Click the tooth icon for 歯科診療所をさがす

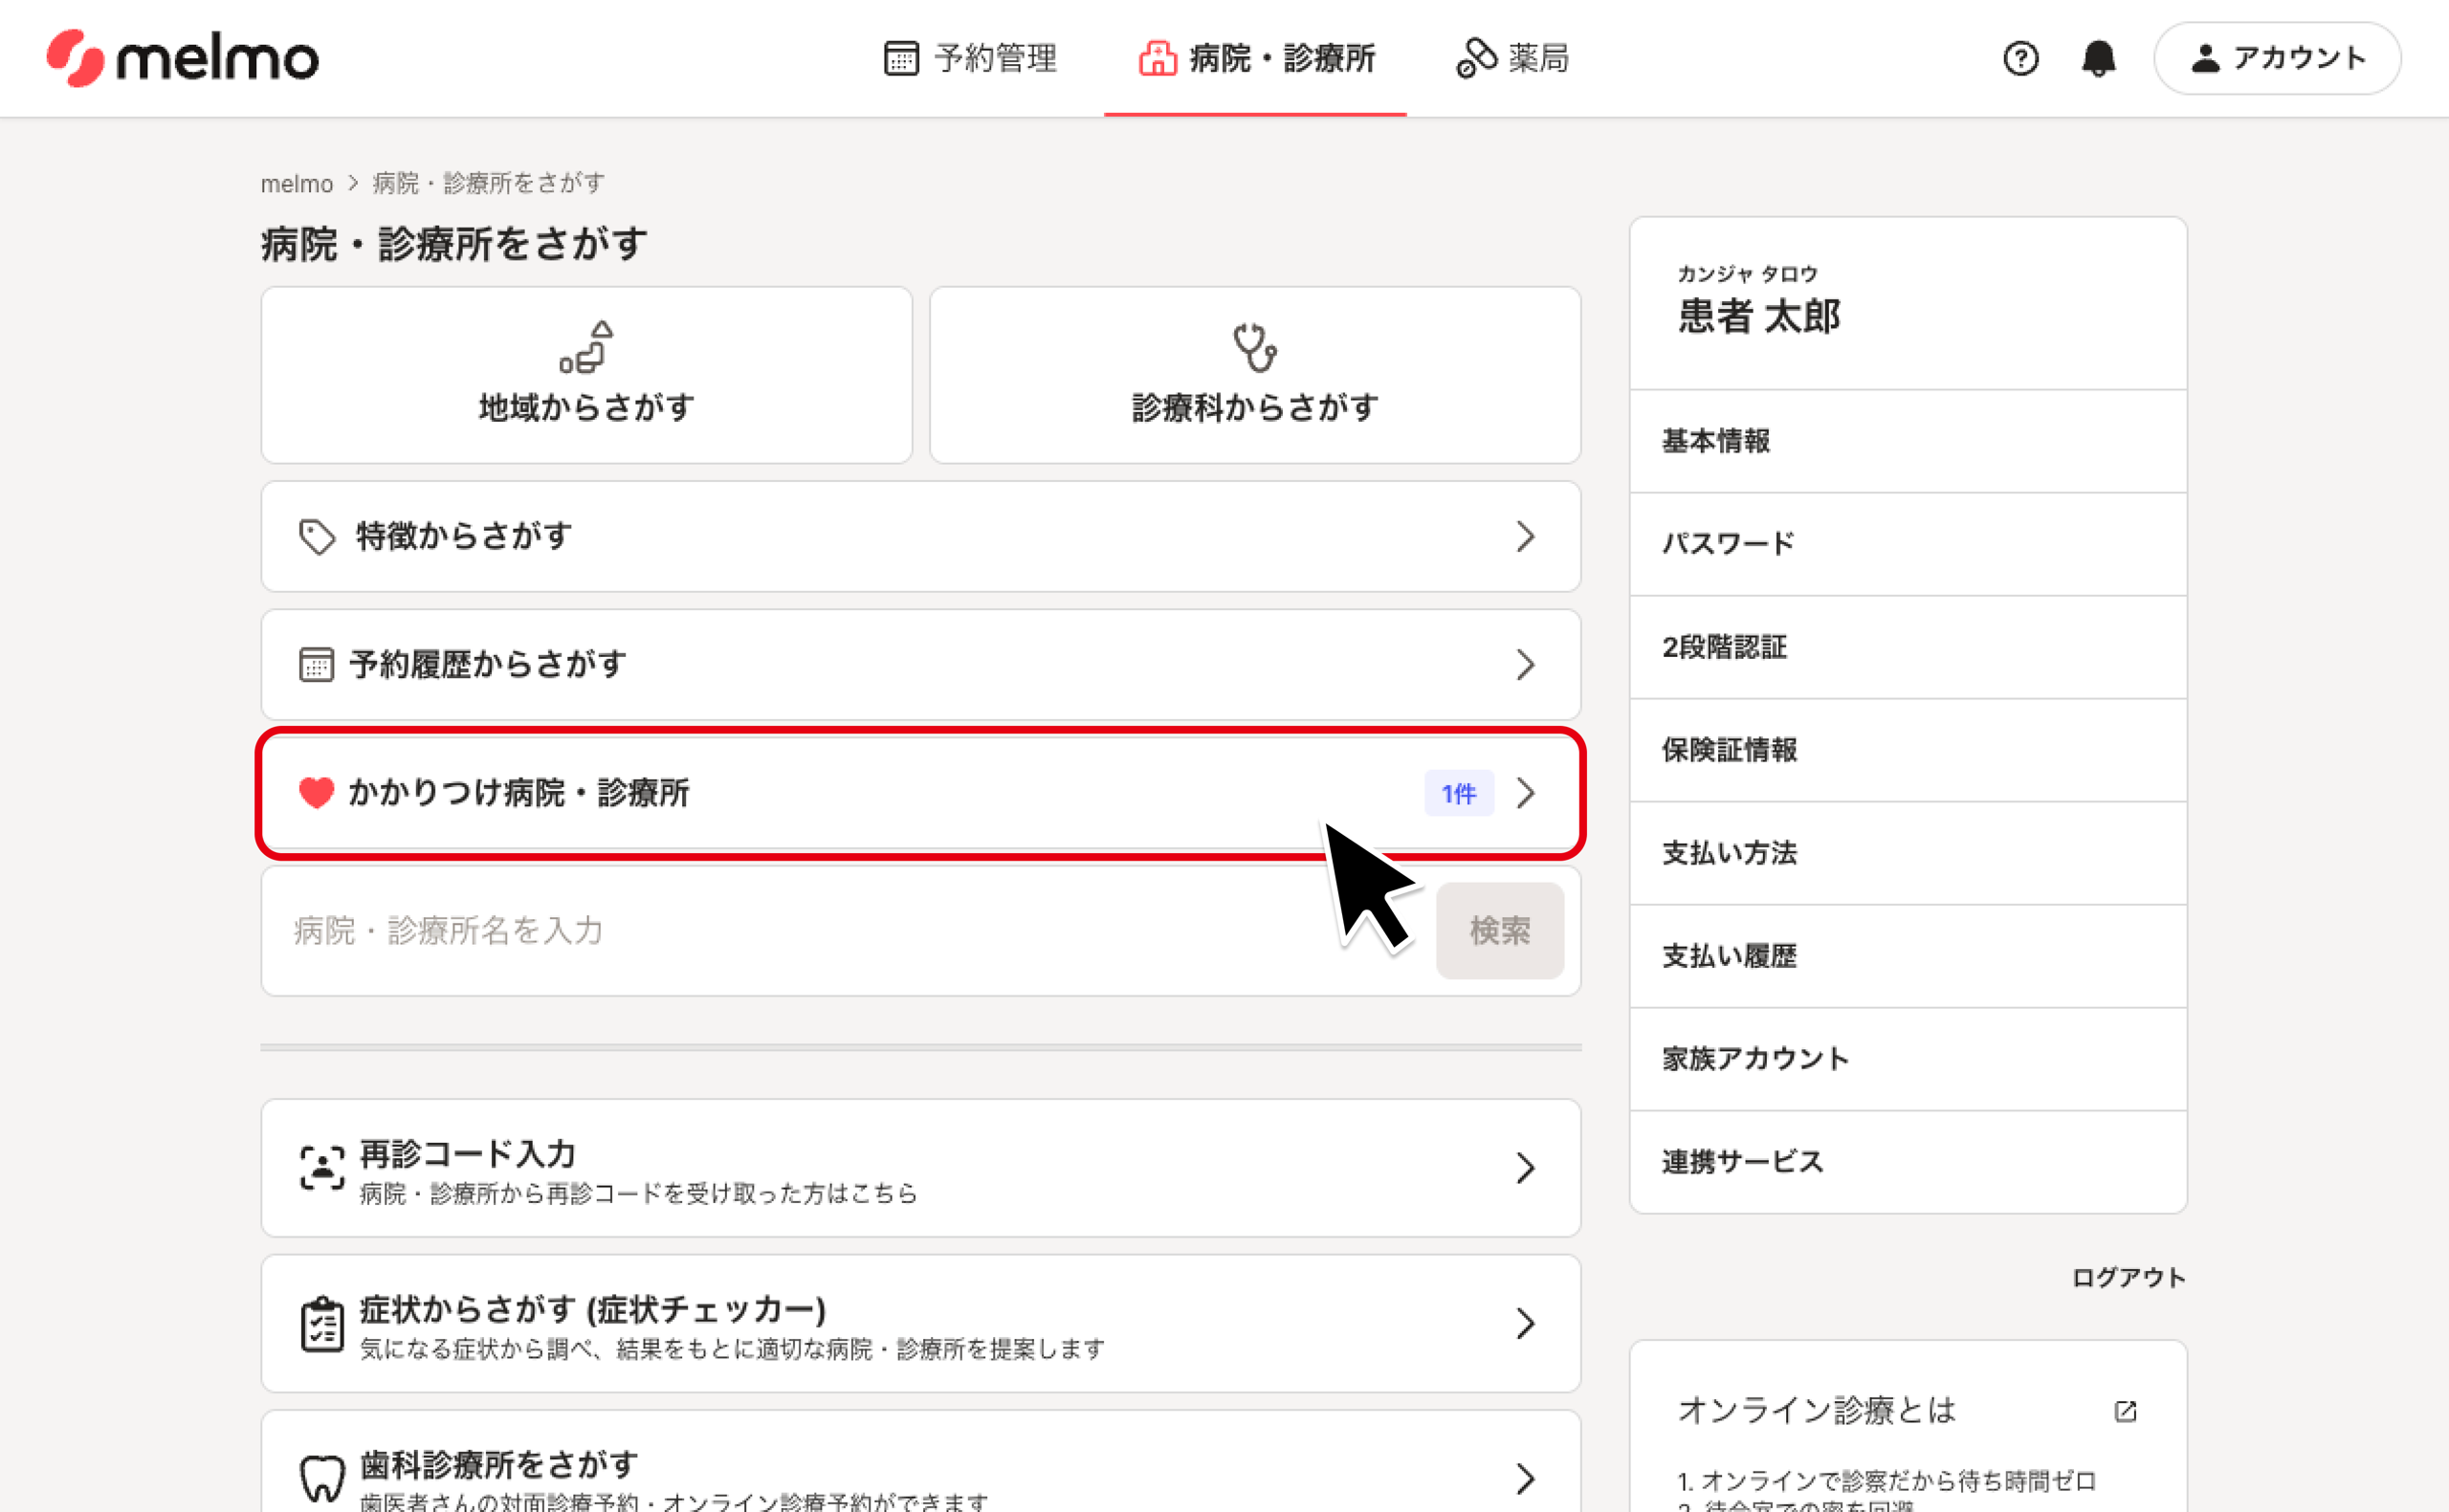[x=322, y=1478]
